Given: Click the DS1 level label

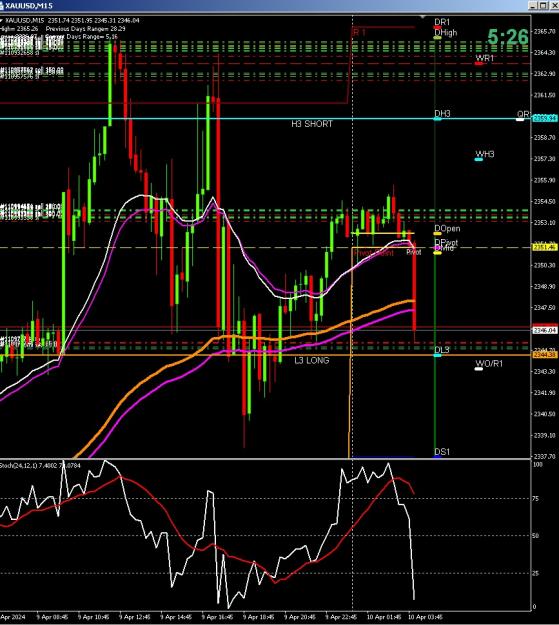Looking at the screenshot, I should click(x=442, y=452).
